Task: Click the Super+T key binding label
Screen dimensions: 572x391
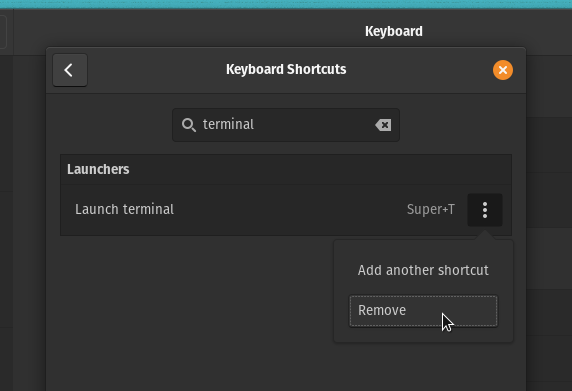Action: (430, 210)
